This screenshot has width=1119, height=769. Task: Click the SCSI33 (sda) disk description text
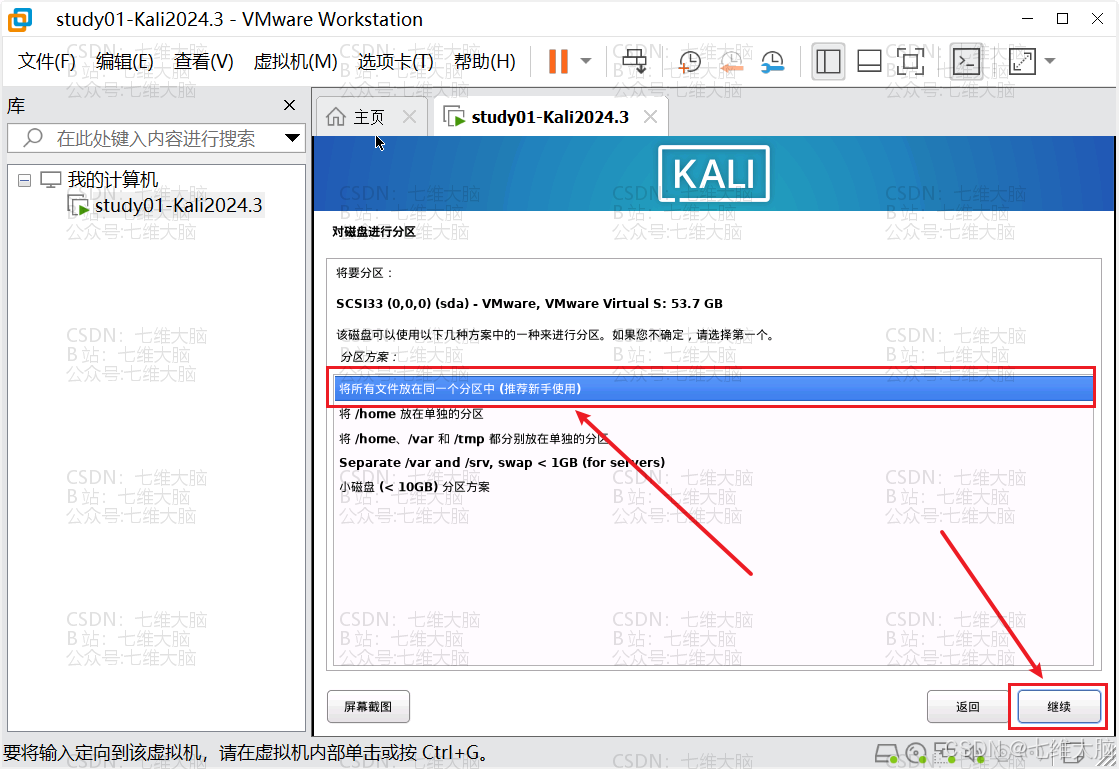[530, 303]
